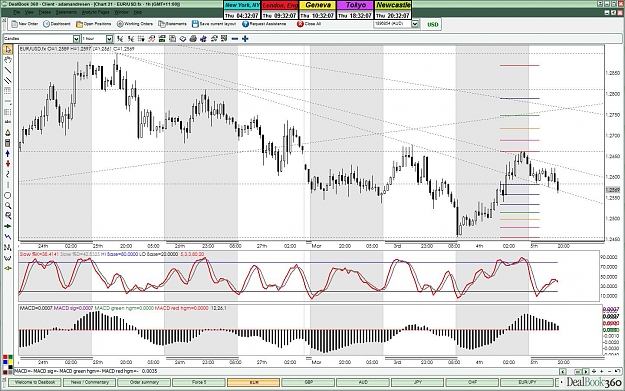Select the blue zigzag wave tool

coord(8,237)
